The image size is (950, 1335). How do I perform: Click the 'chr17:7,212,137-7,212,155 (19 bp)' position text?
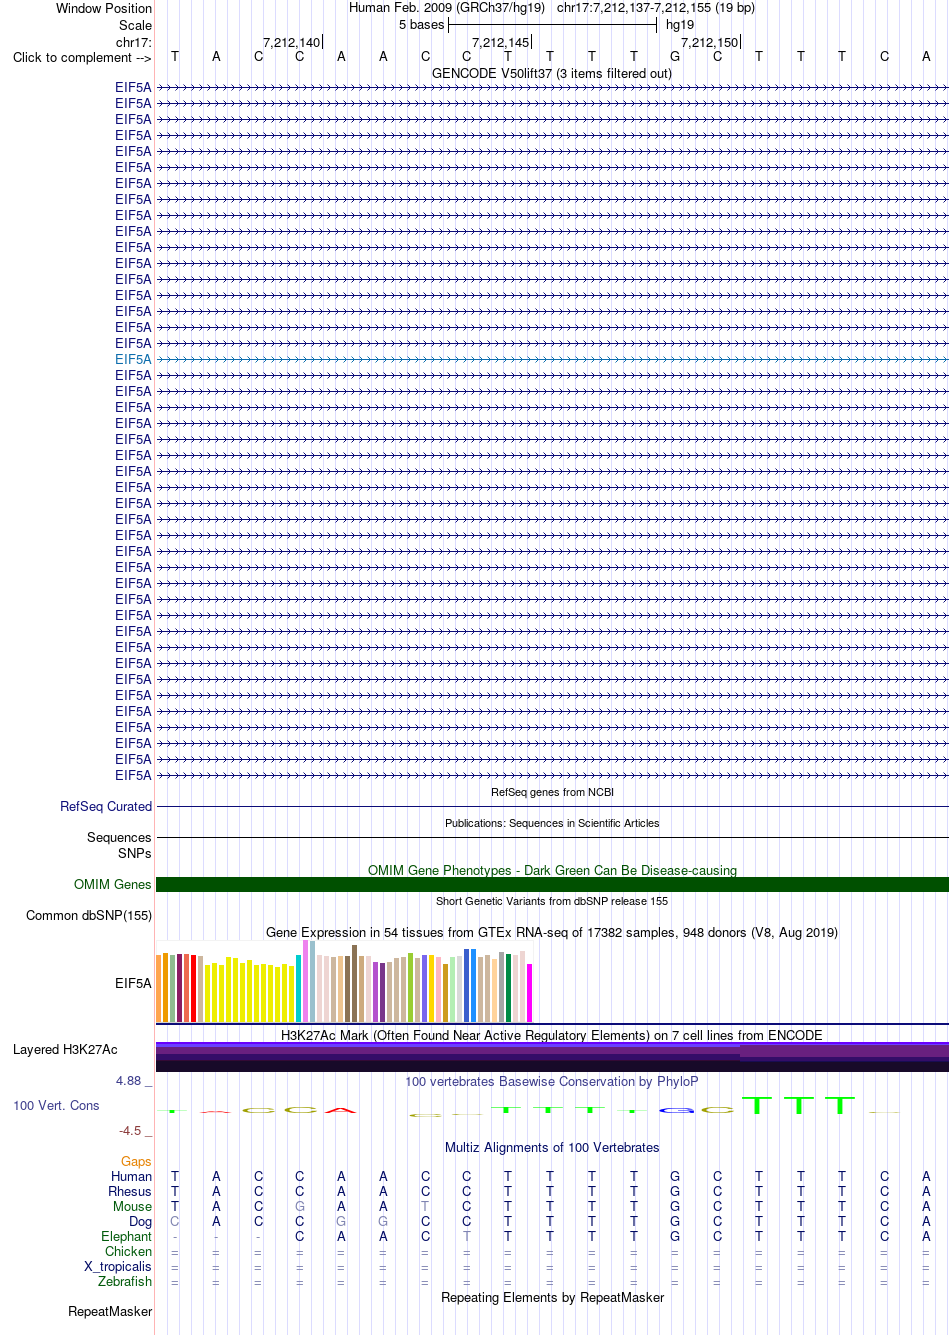click(656, 7)
